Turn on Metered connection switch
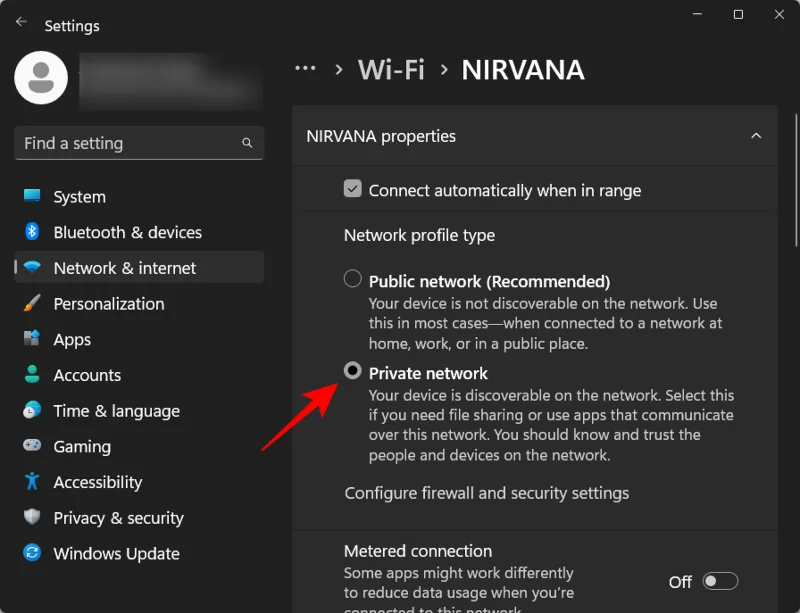This screenshot has height=613, width=800. point(720,581)
